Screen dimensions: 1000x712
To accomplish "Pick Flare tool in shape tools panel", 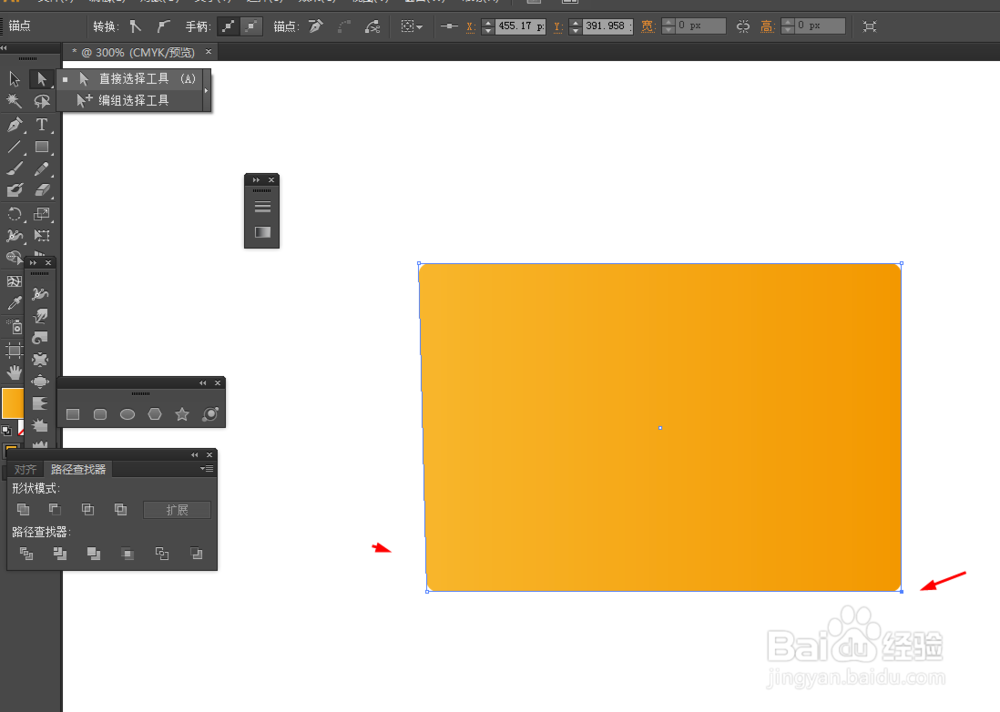I will [x=210, y=415].
